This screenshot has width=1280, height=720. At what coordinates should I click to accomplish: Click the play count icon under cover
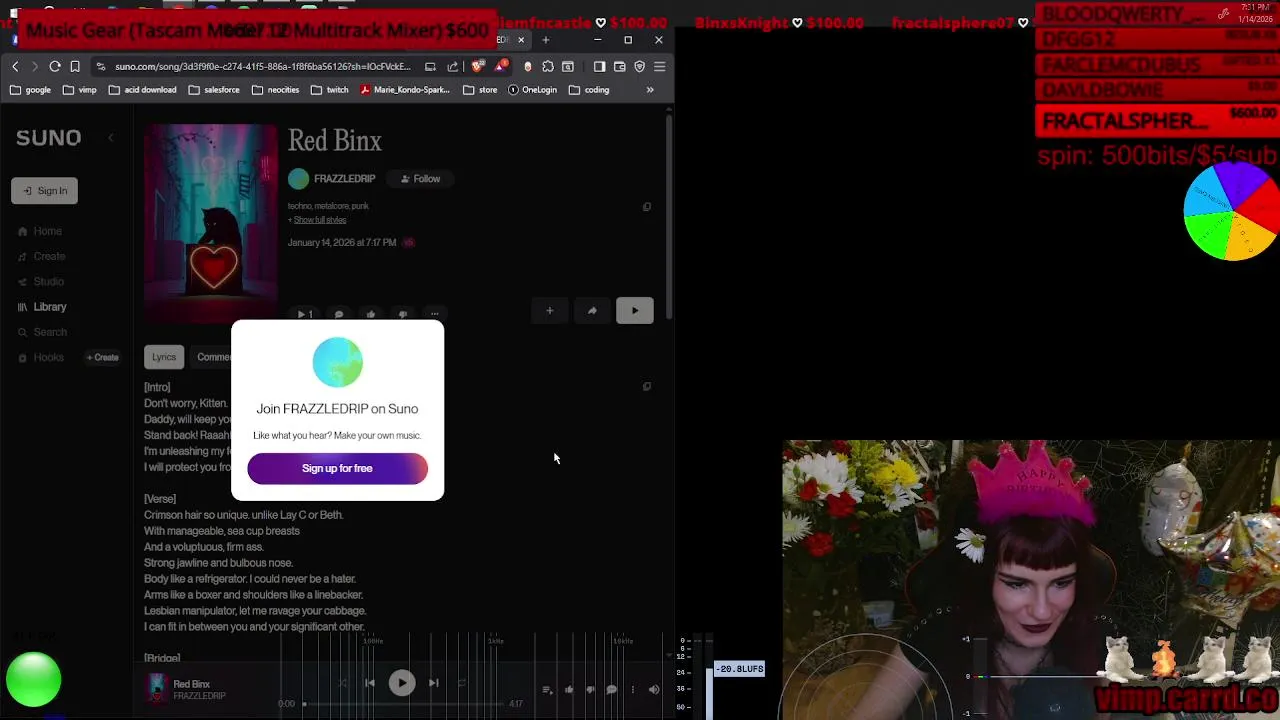pyautogui.click(x=305, y=314)
